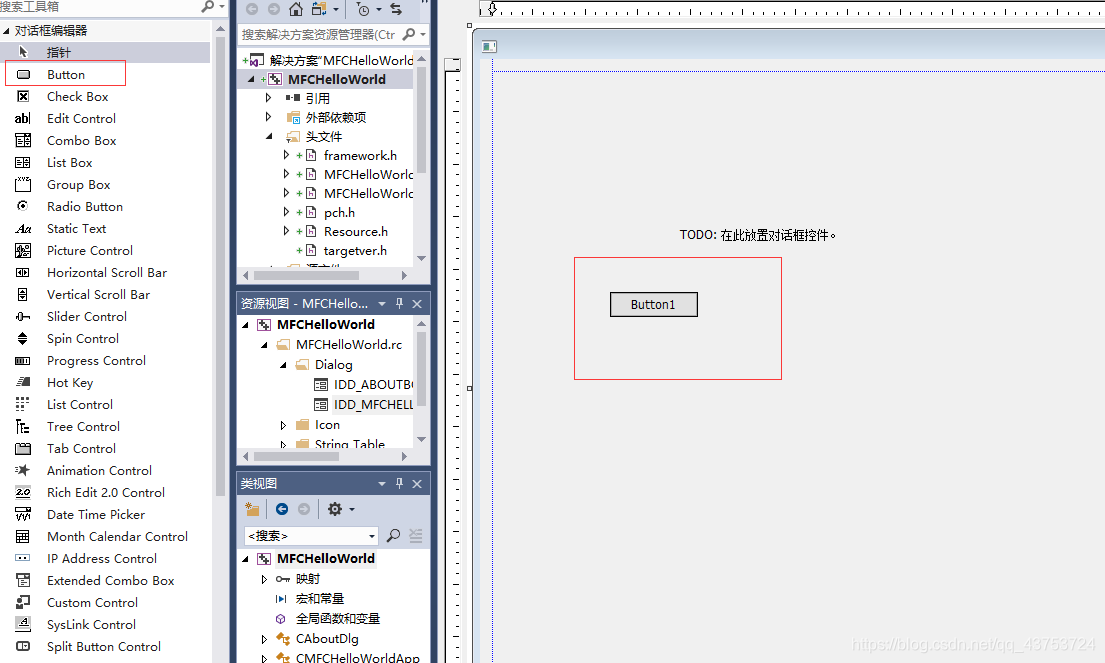Screen dimensions: 1105x663
Task: Expand the Icon folder in Resource View
Action: click(283, 425)
